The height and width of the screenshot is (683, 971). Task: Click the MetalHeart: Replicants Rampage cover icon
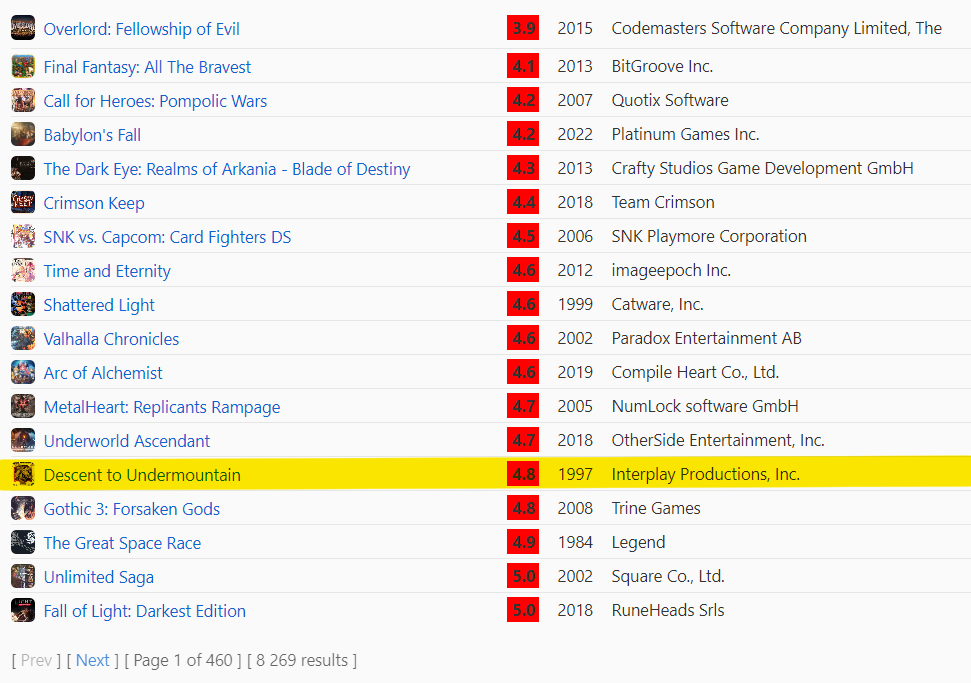click(23, 407)
